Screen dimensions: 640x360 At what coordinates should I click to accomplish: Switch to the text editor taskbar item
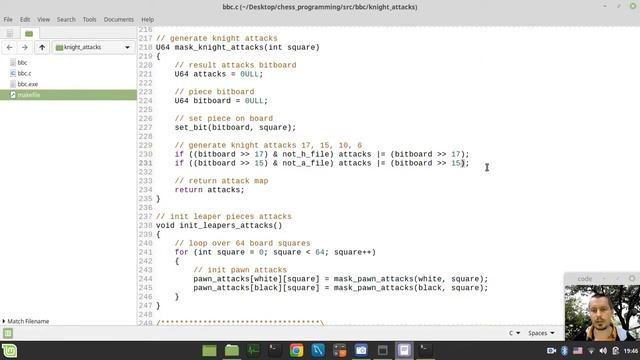404,351
